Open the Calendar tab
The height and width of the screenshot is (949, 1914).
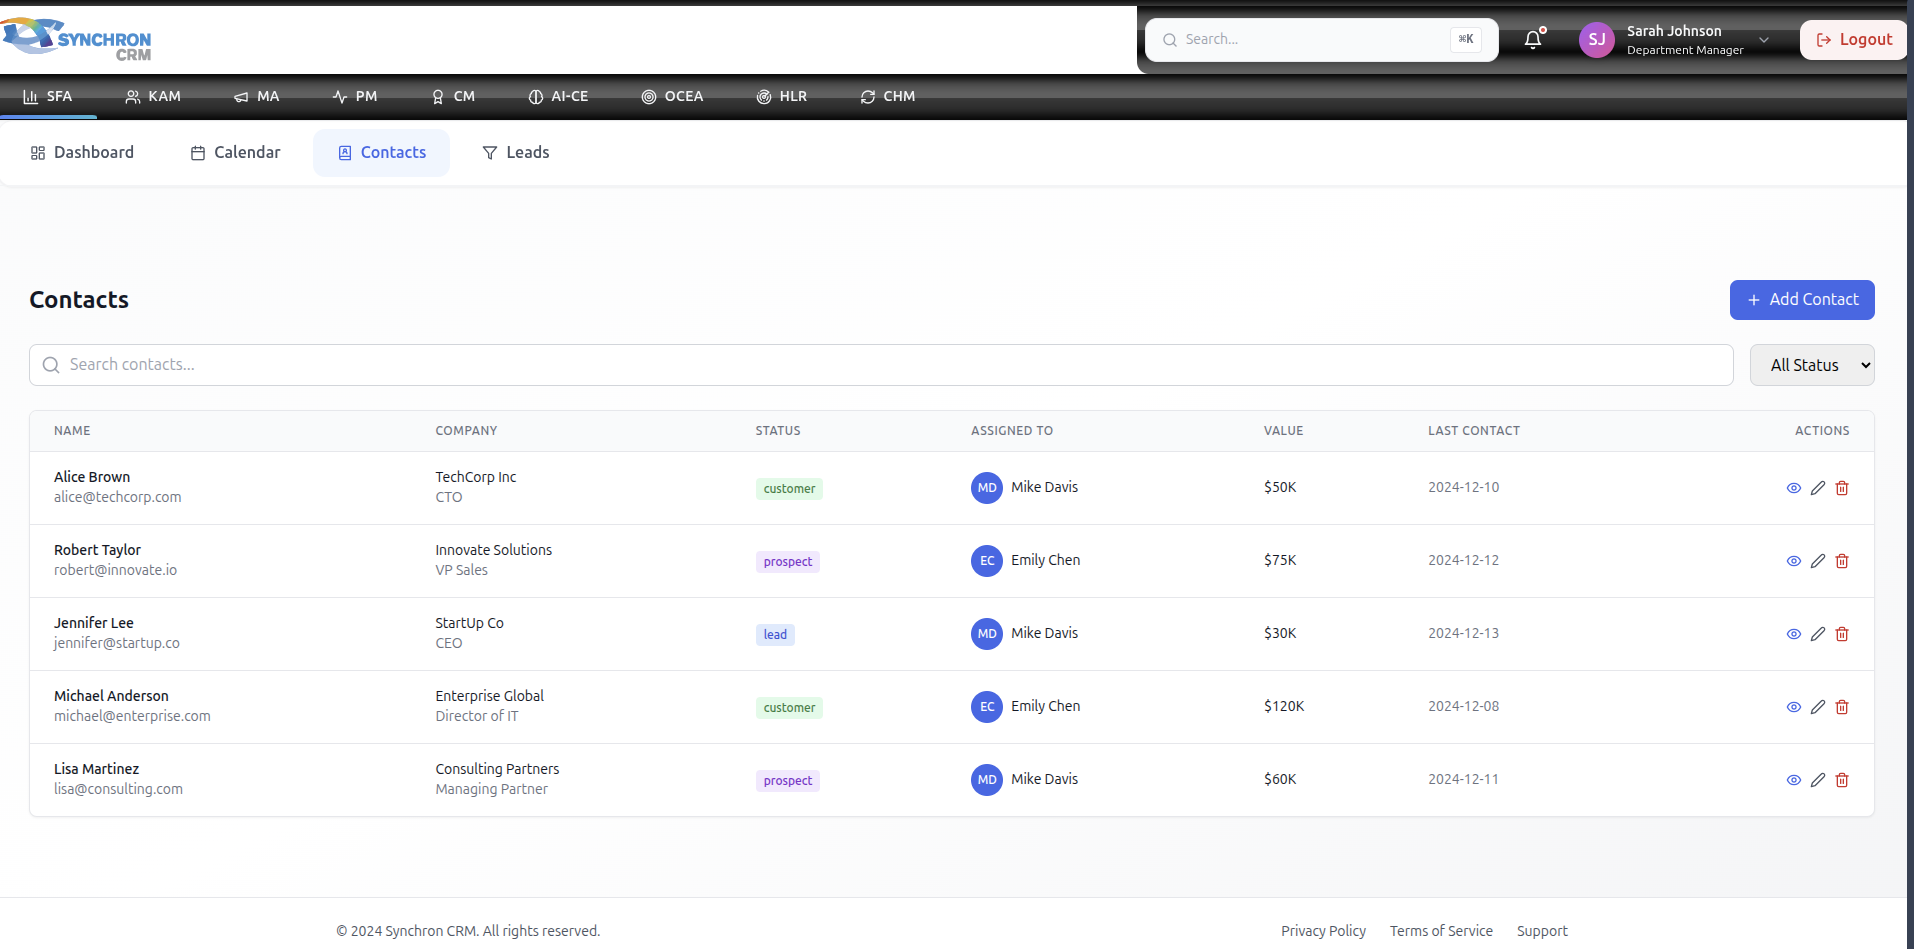pyautogui.click(x=236, y=153)
